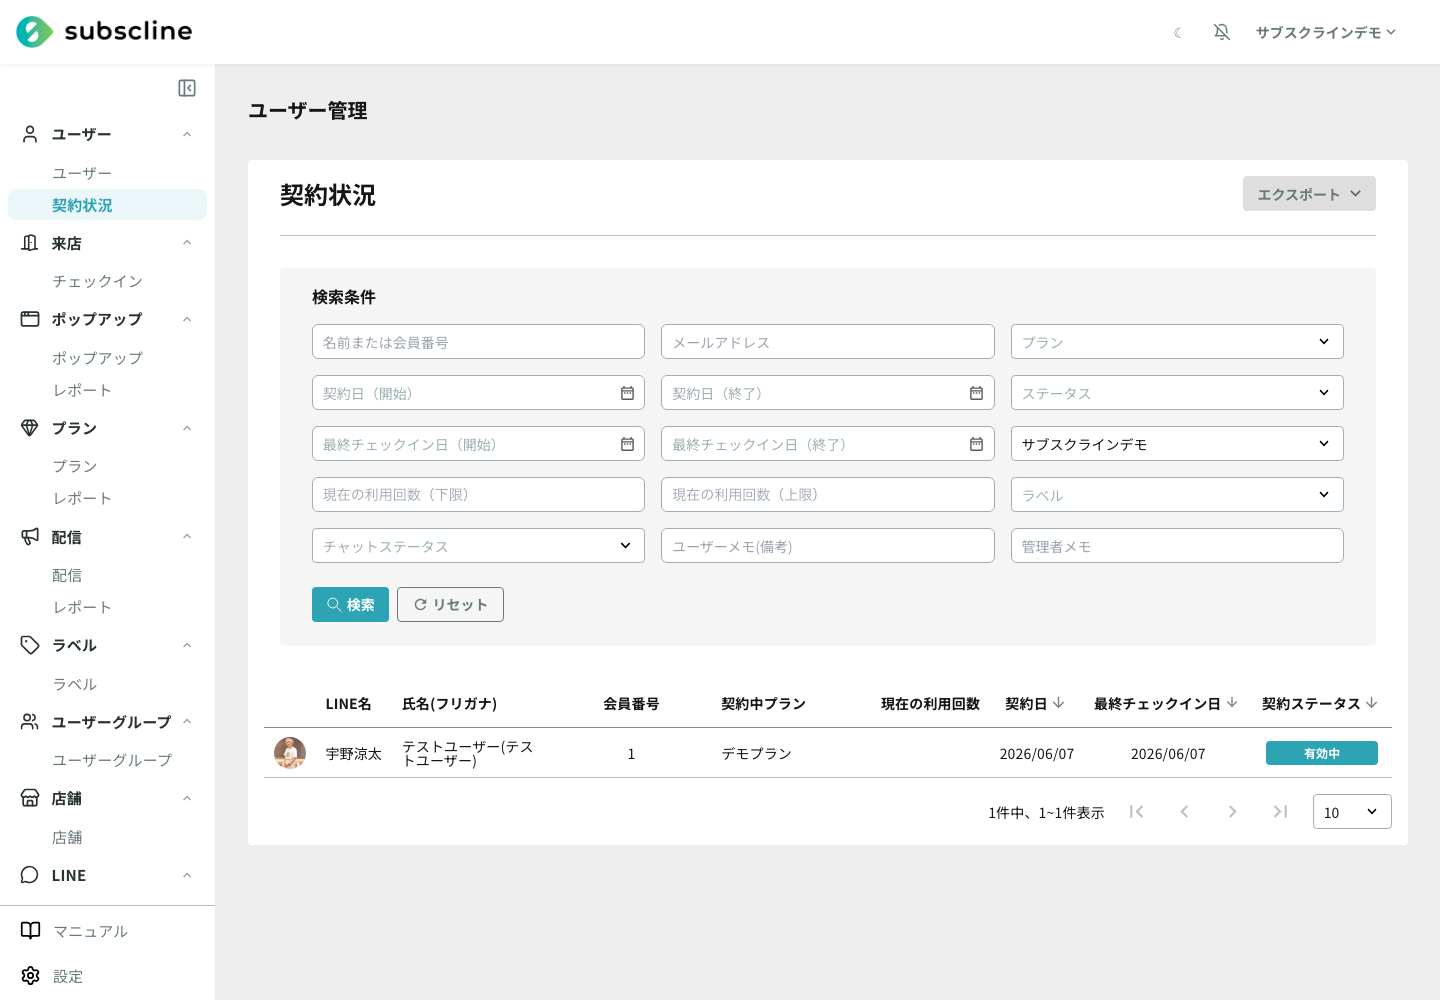1440x1000 pixels.
Task: Click the ユーザー person icon in sidebar
Action: click(30, 134)
